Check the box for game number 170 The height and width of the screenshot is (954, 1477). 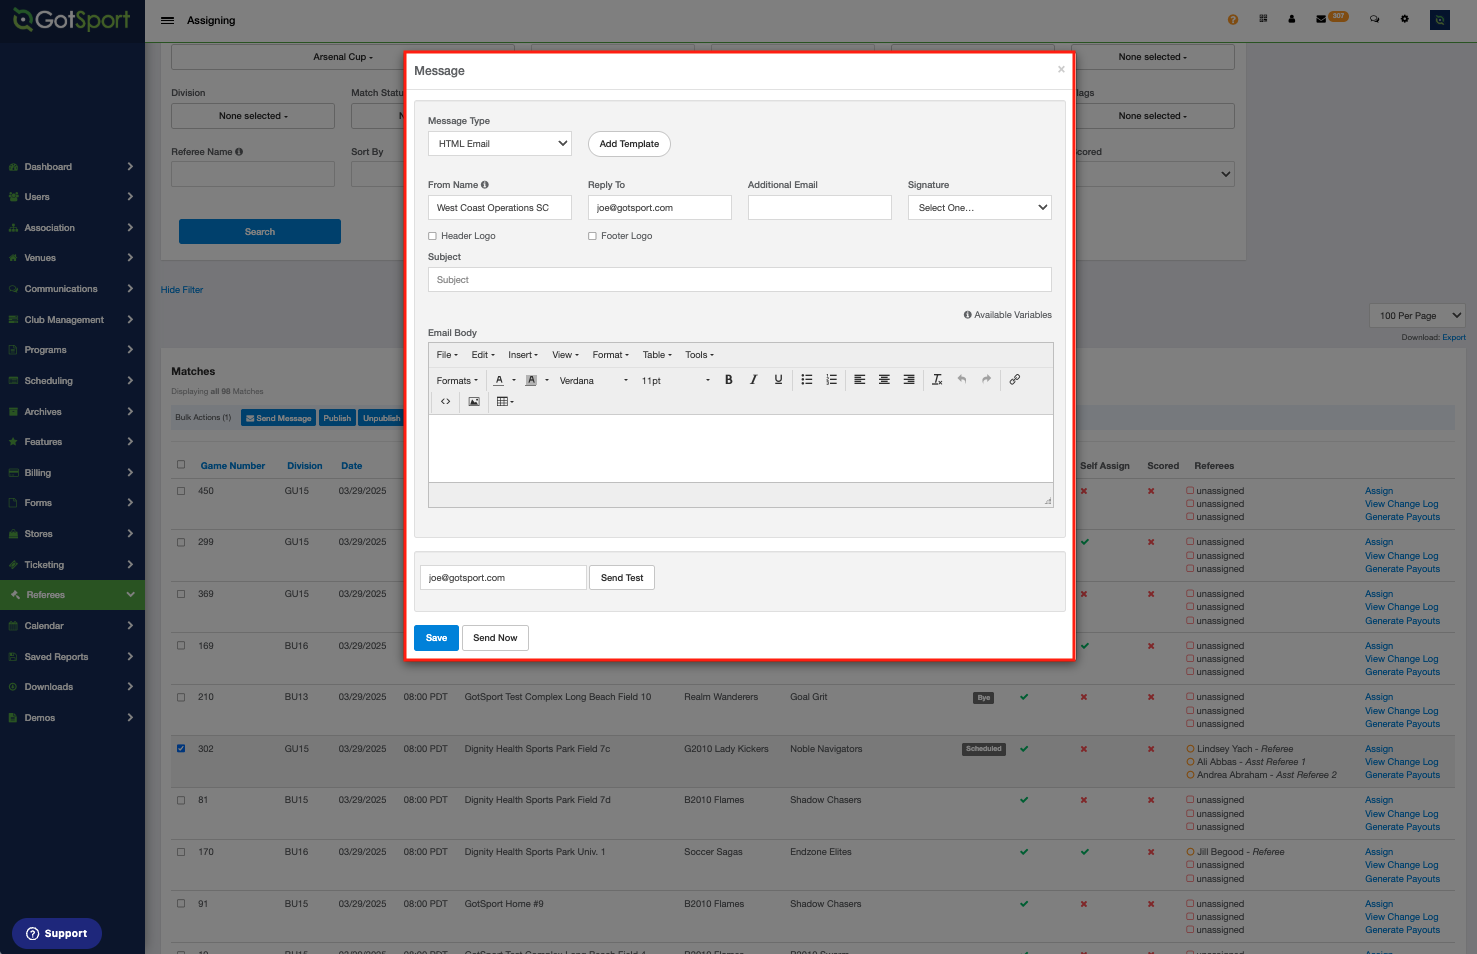tap(181, 852)
